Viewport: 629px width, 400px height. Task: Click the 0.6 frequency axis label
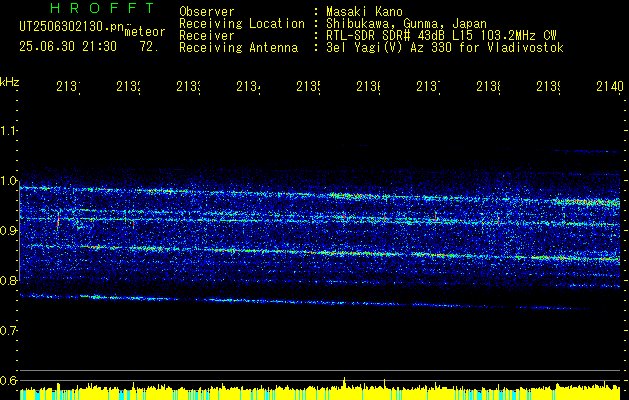click(x=8, y=380)
